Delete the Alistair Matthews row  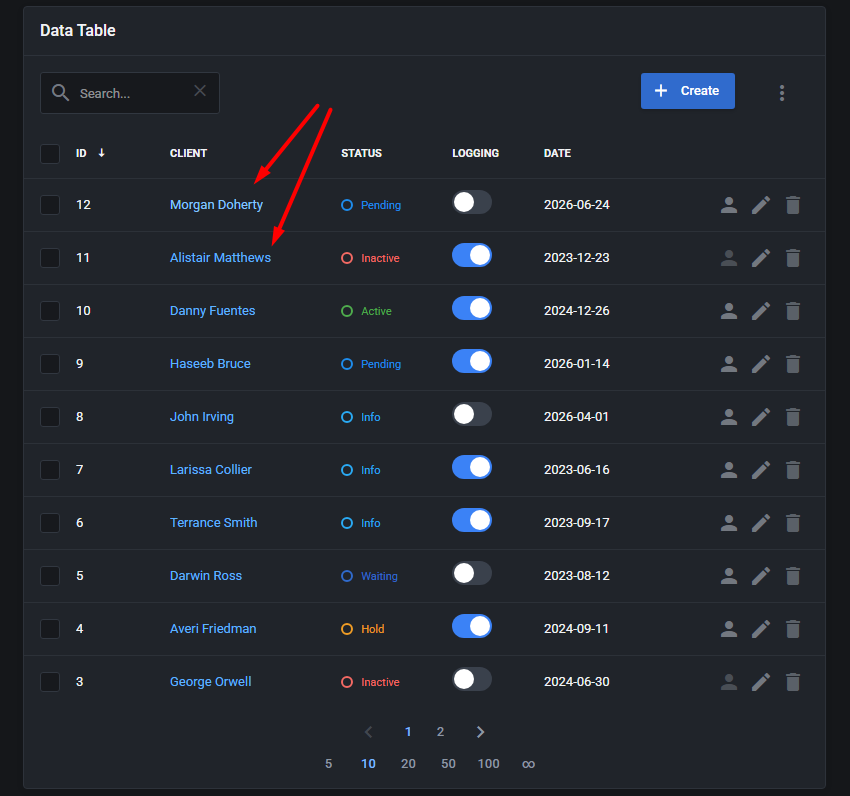[x=793, y=258]
